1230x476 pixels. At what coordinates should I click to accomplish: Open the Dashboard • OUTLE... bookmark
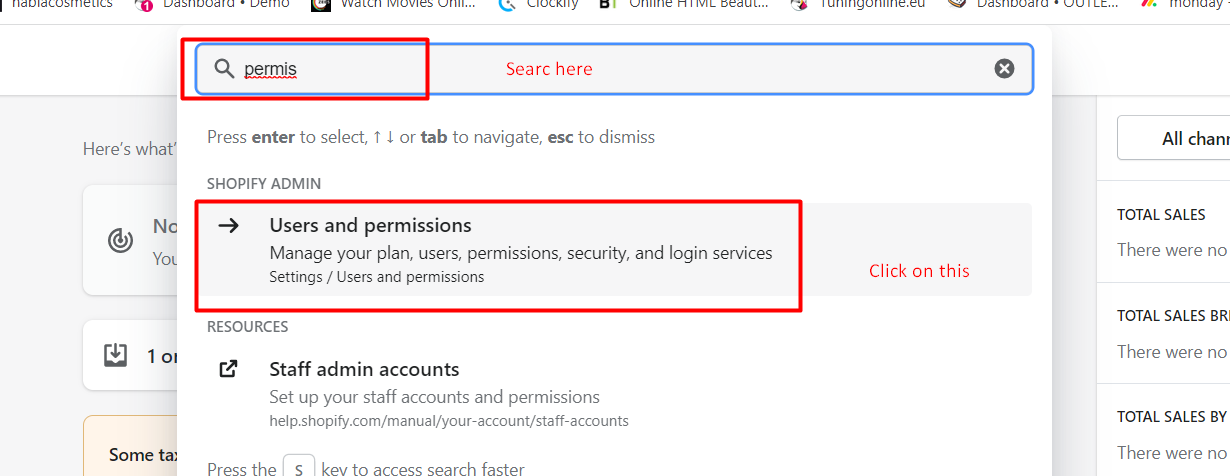[1034, 4]
